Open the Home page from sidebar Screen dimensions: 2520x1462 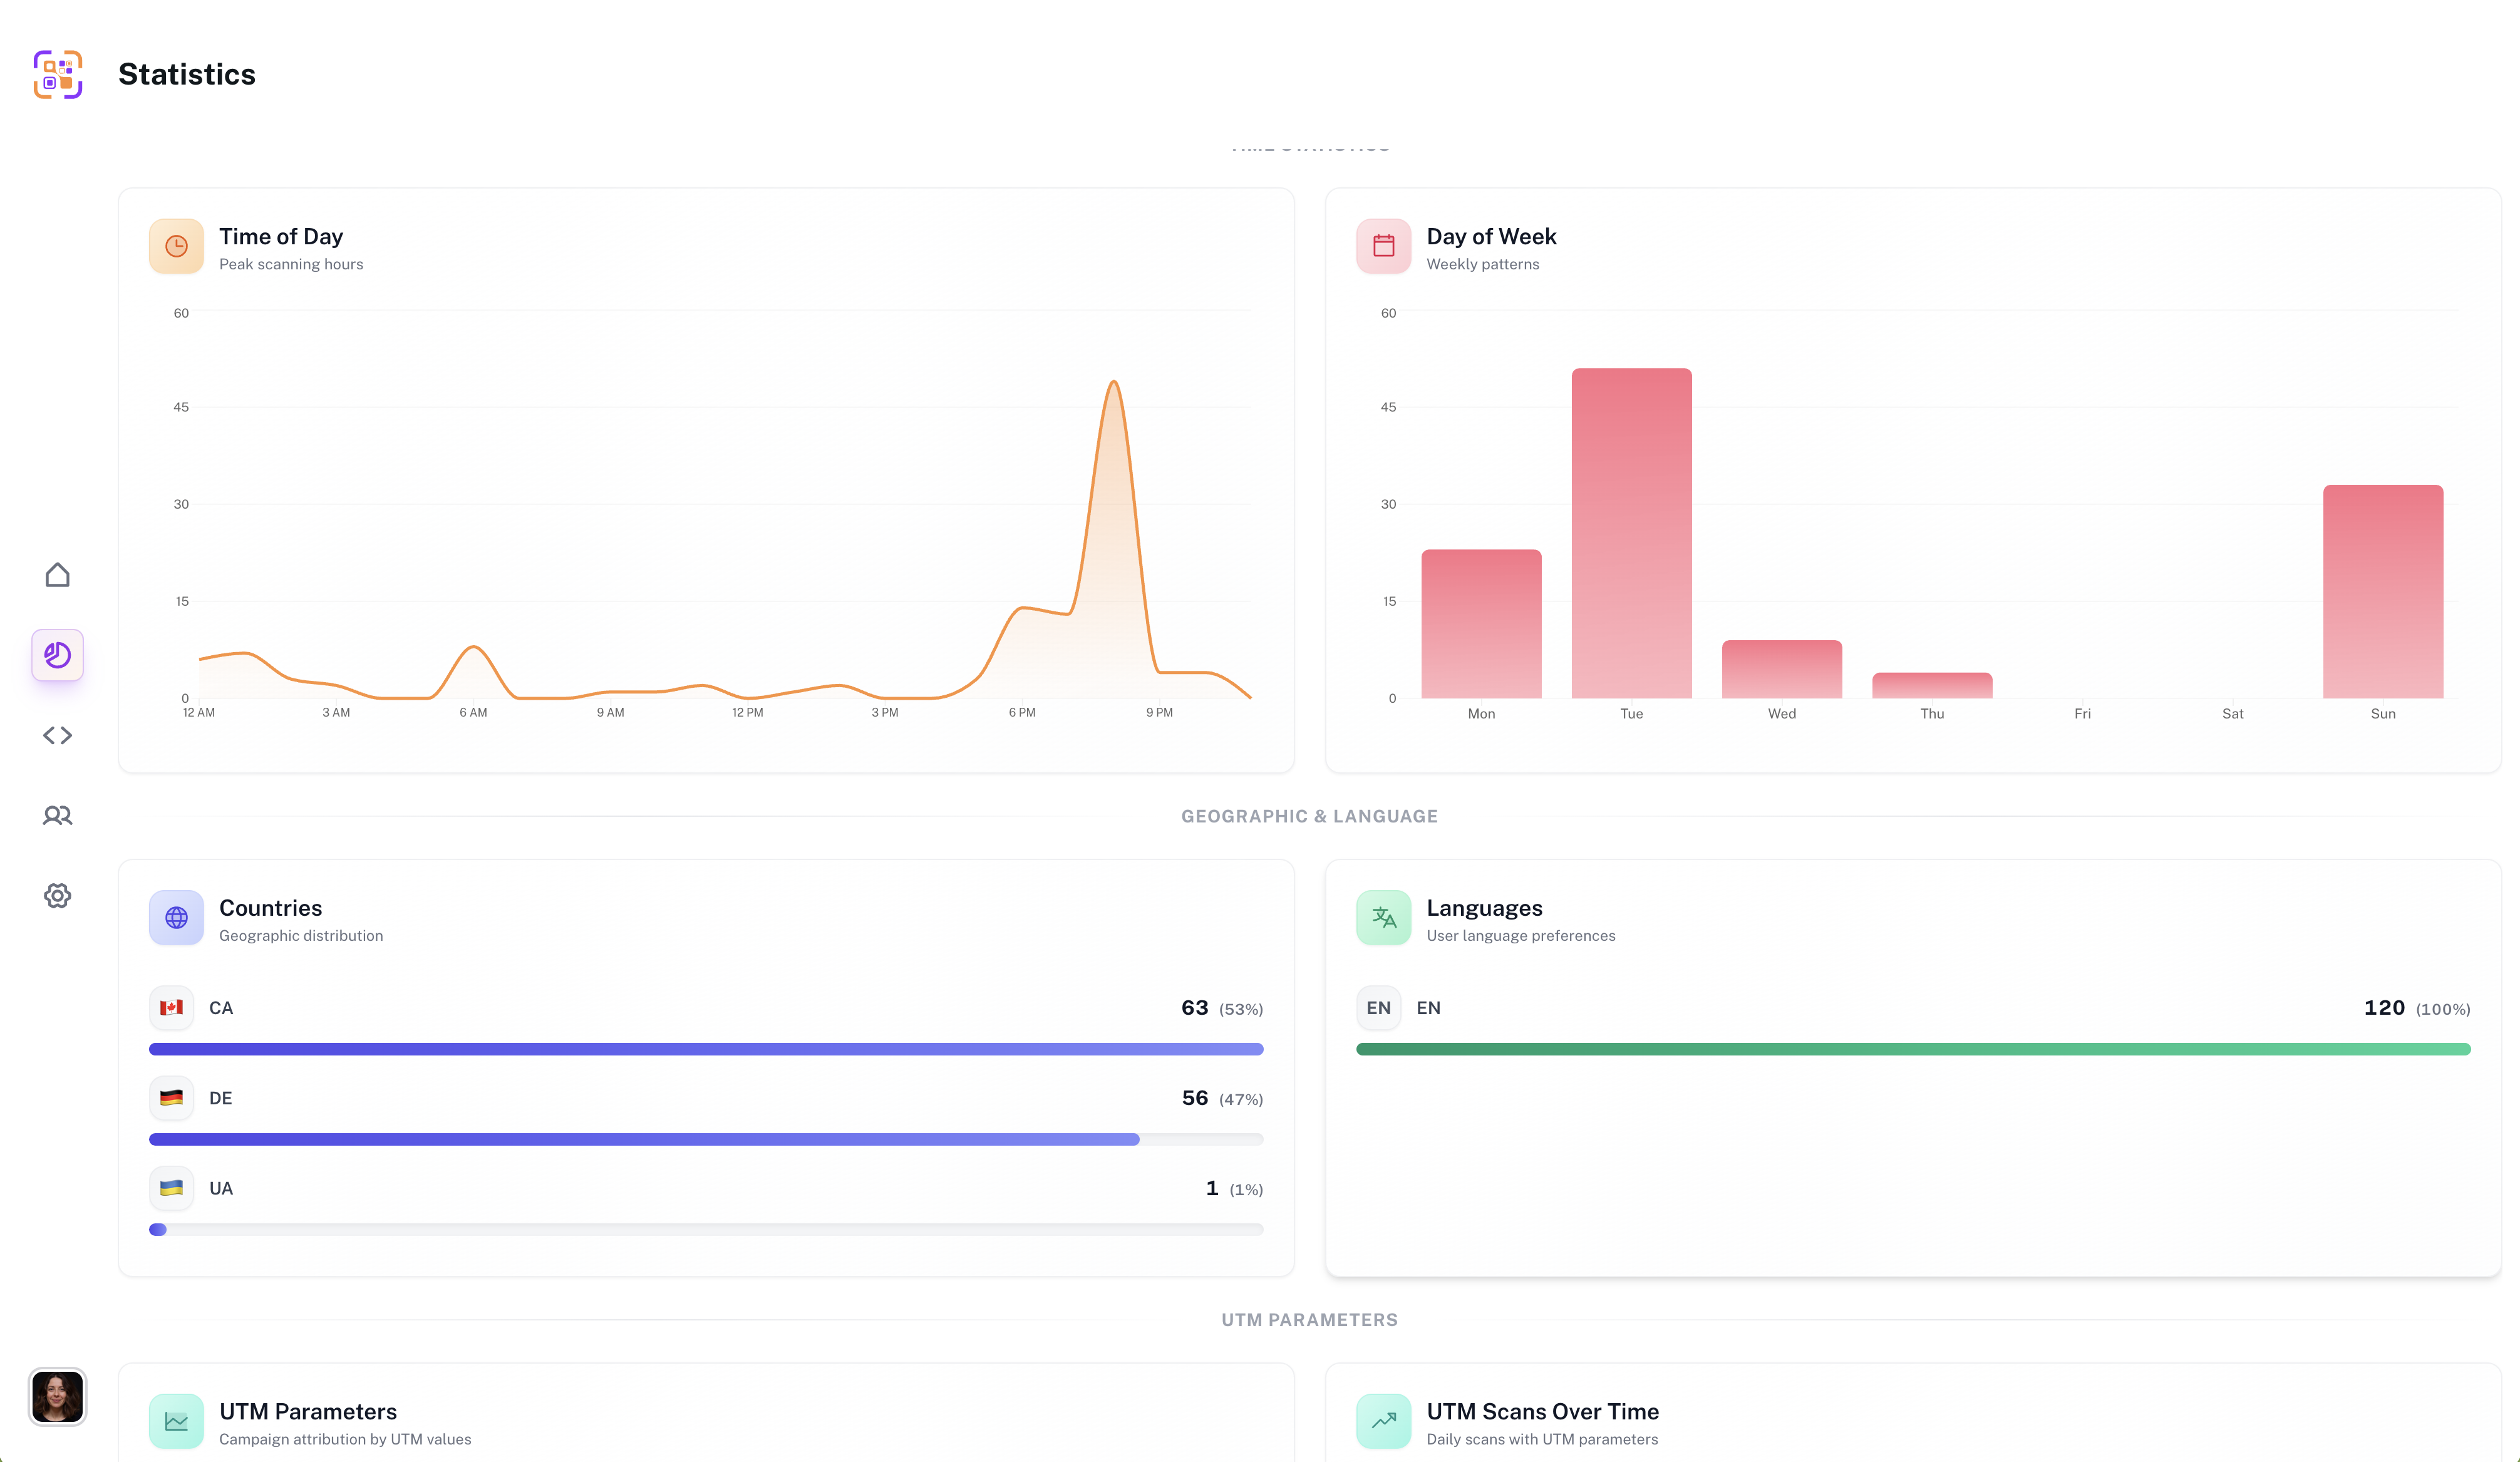(58, 575)
